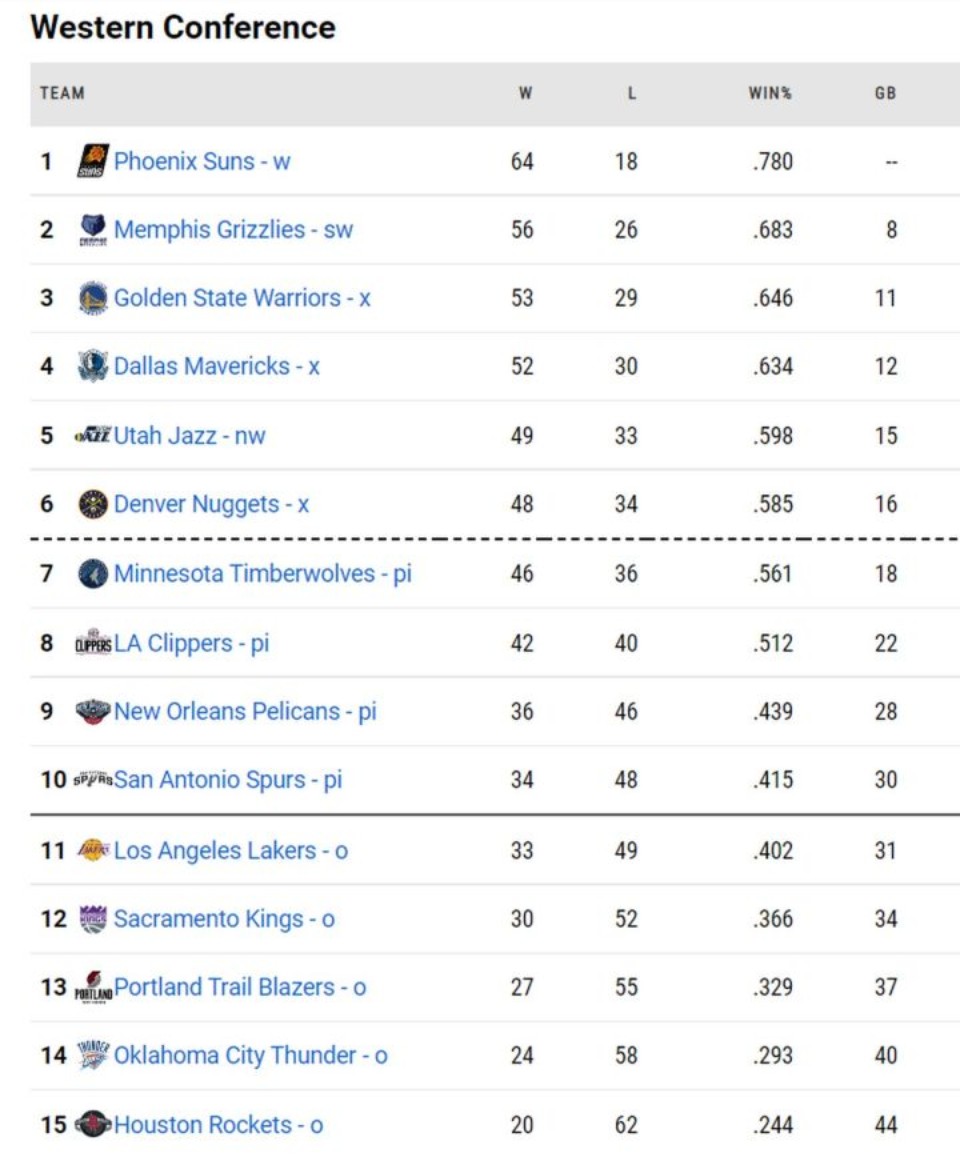The width and height of the screenshot is (960, 1157).
Task: Open the Denver Nuggets logo
Action: (x=92, y=504)
